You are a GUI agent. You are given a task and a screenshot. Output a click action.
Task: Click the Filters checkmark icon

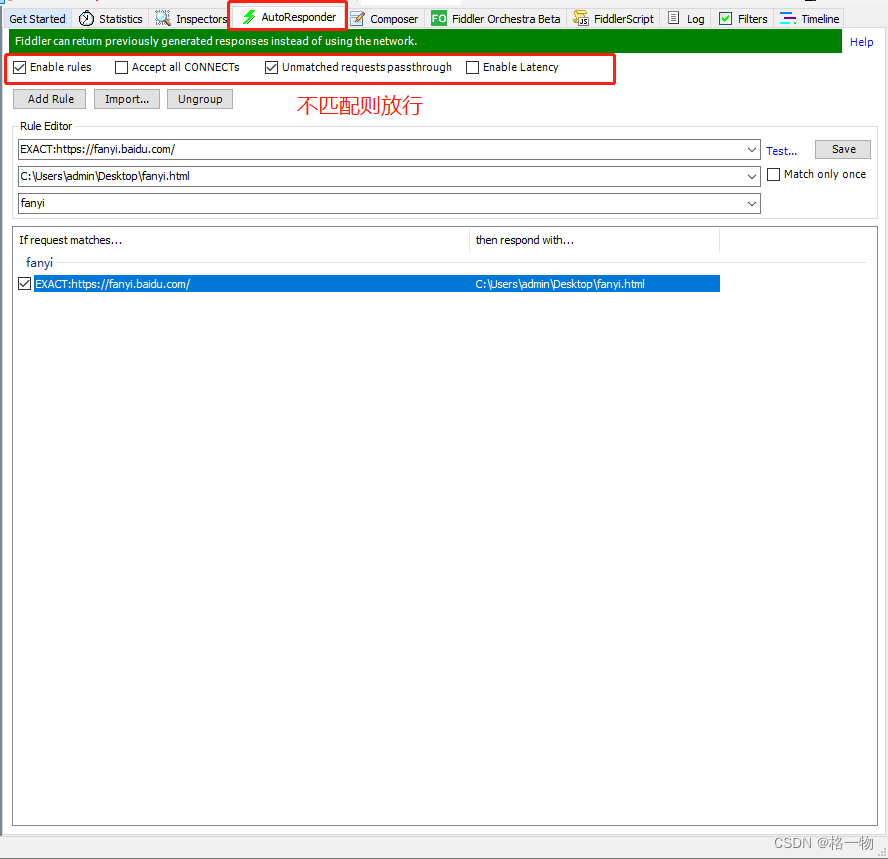click(x=725, y=19)
